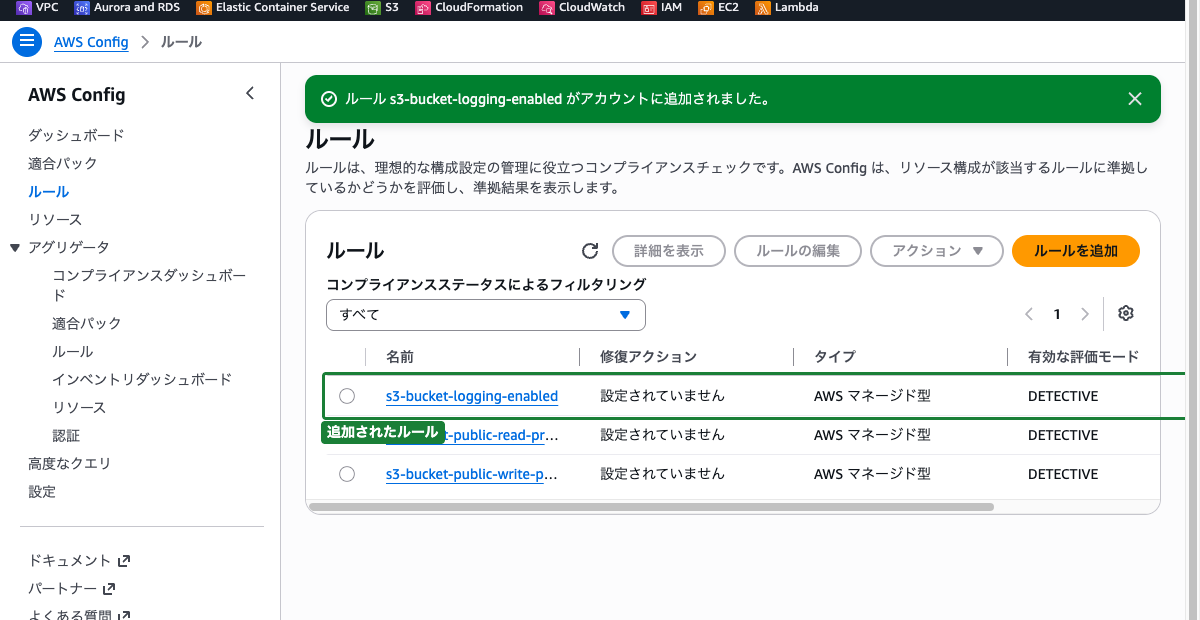The height and width of the screenshot is (620, 1200).
Task: Open ルール under アグリゲータ
Action: click(73, 351)
